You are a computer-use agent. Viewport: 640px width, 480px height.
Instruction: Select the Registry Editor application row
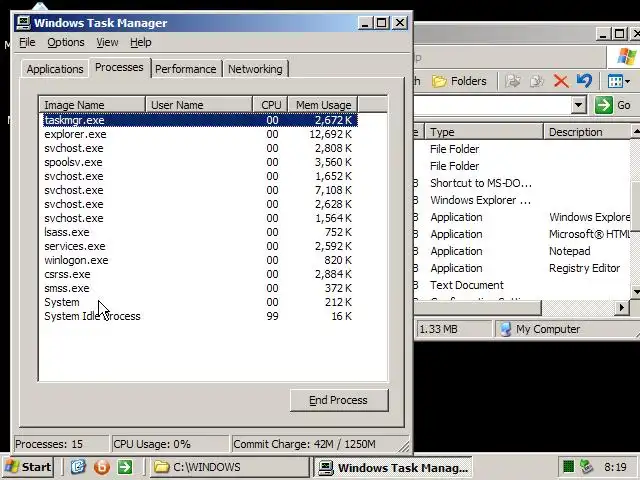tap(522, 268)
